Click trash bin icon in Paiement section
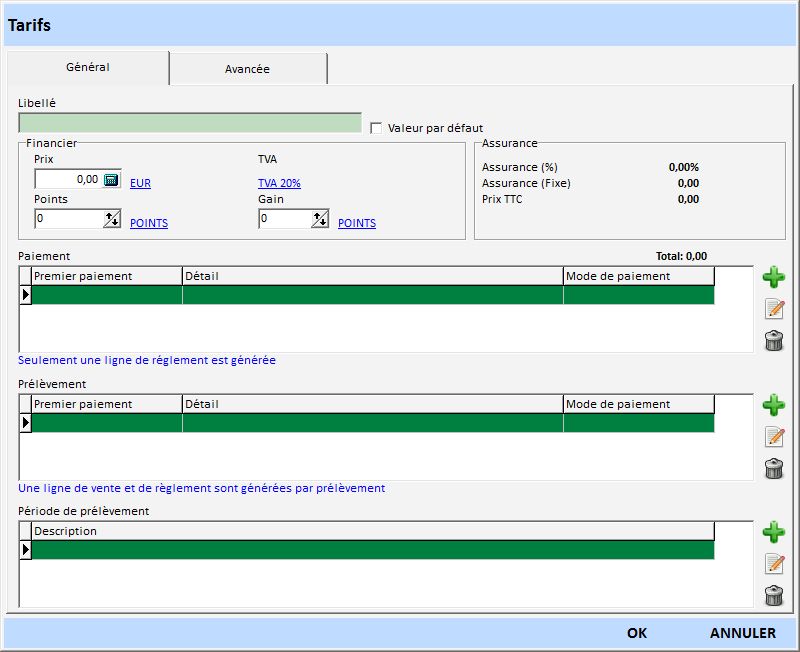800x652 pixels. 773,341
